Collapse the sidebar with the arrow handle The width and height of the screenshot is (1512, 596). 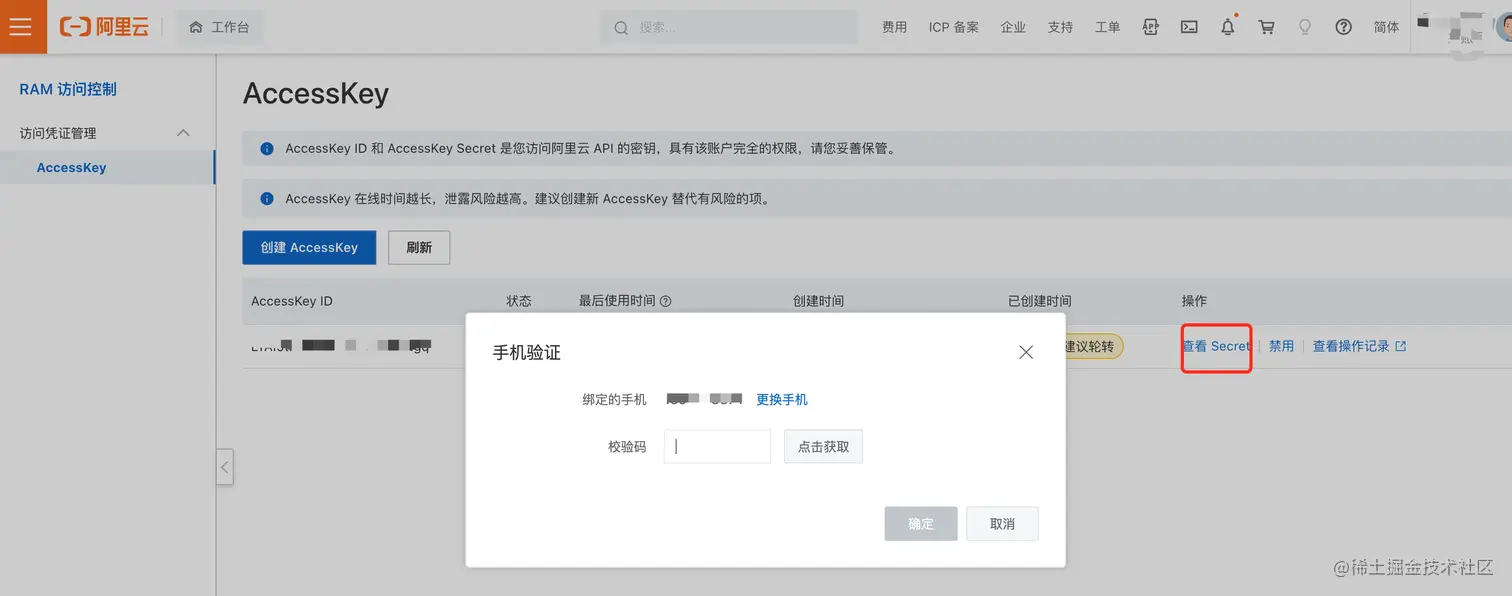click(x=225, y=467)
